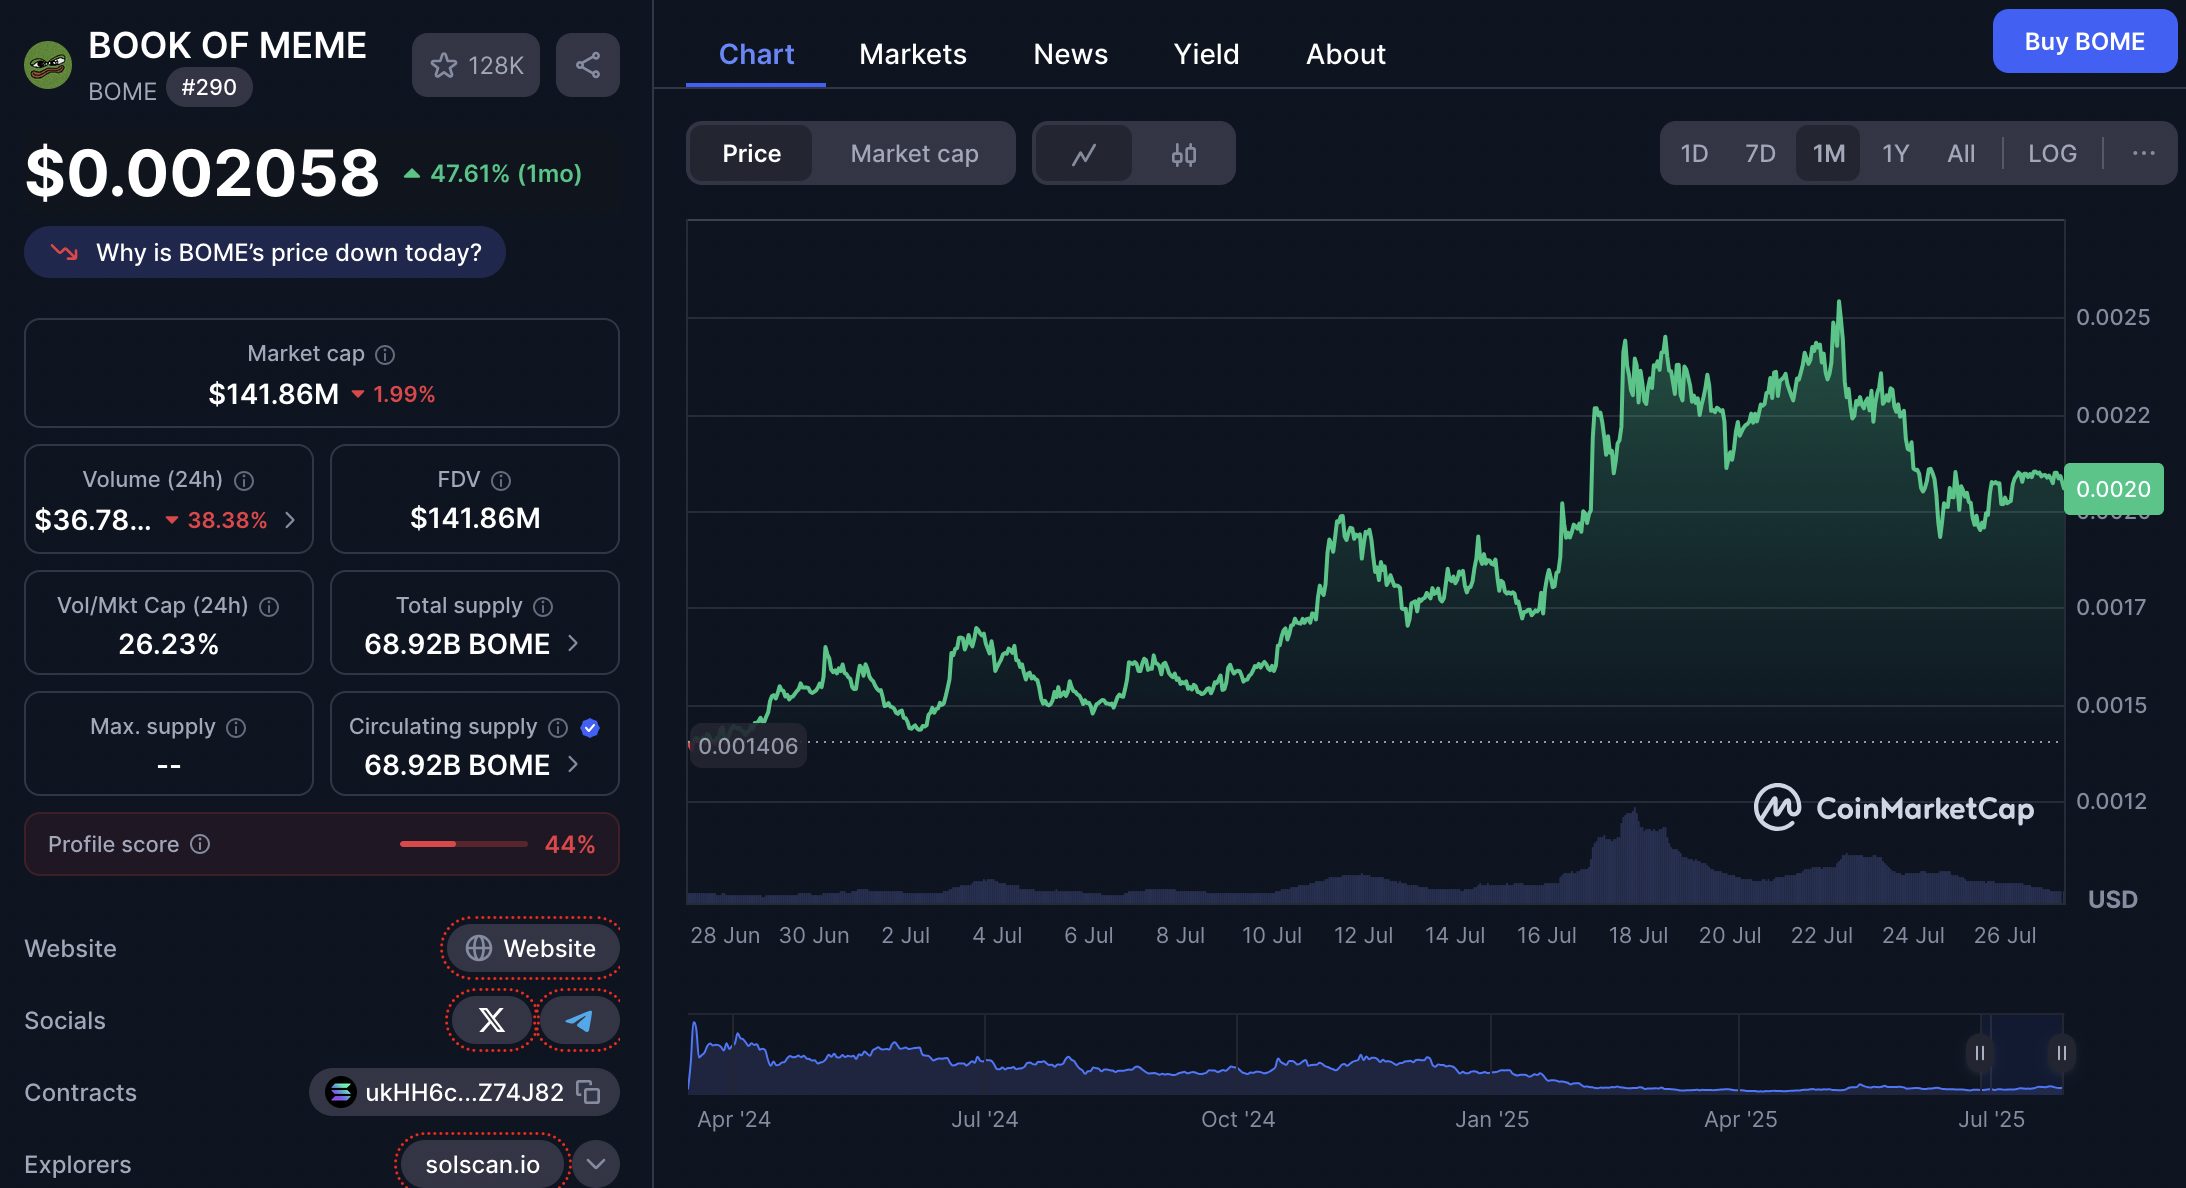Click the selected window in range navigator
The width and height of the screenshot is (2186, 1188).
point(2020,1053)
